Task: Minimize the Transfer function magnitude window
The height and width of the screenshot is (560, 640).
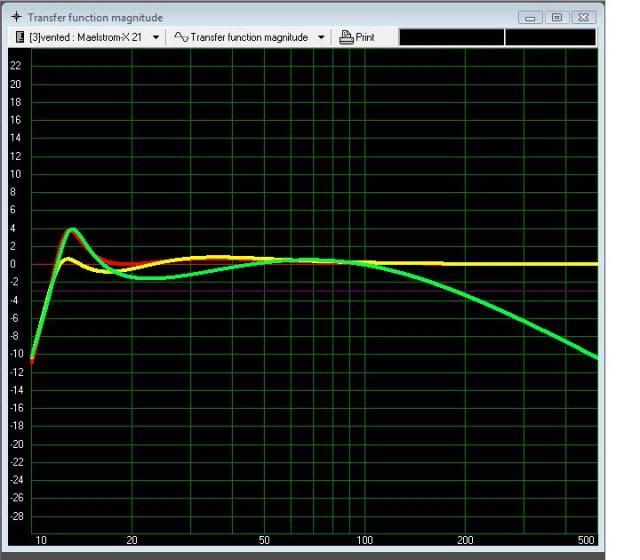Action: click(x=530, y=18)
